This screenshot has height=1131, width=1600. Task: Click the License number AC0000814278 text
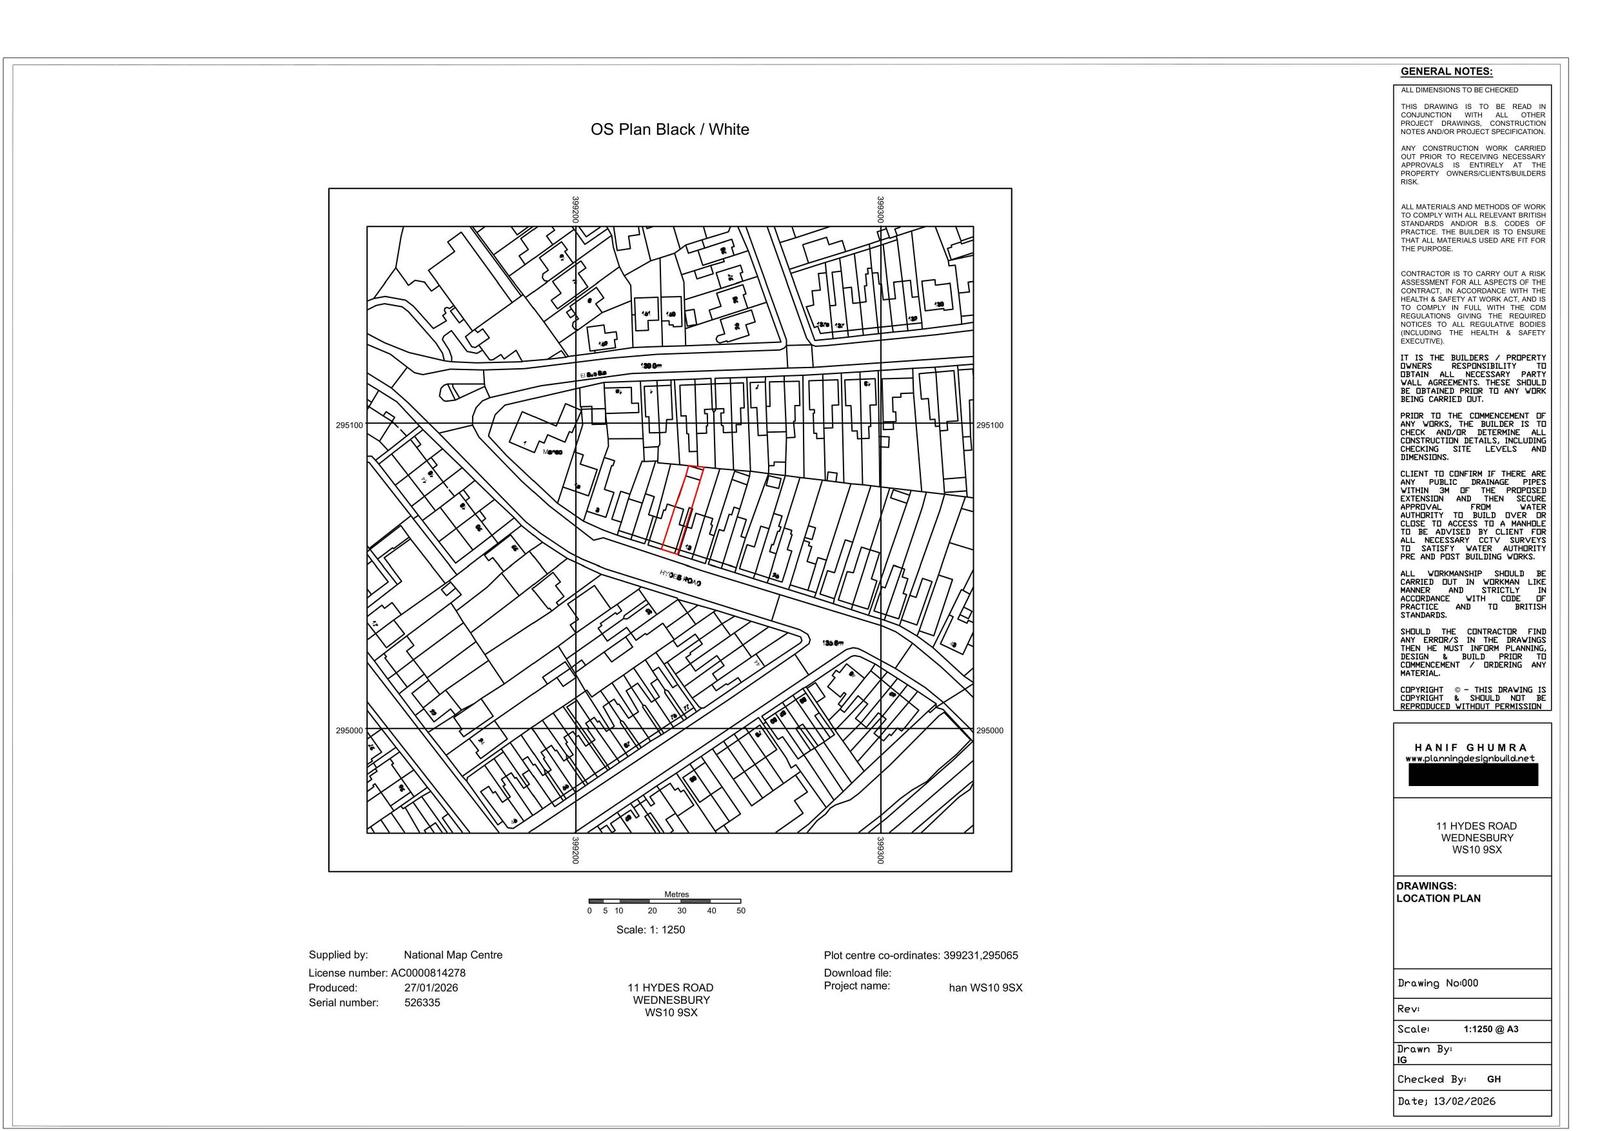(387, 973)
